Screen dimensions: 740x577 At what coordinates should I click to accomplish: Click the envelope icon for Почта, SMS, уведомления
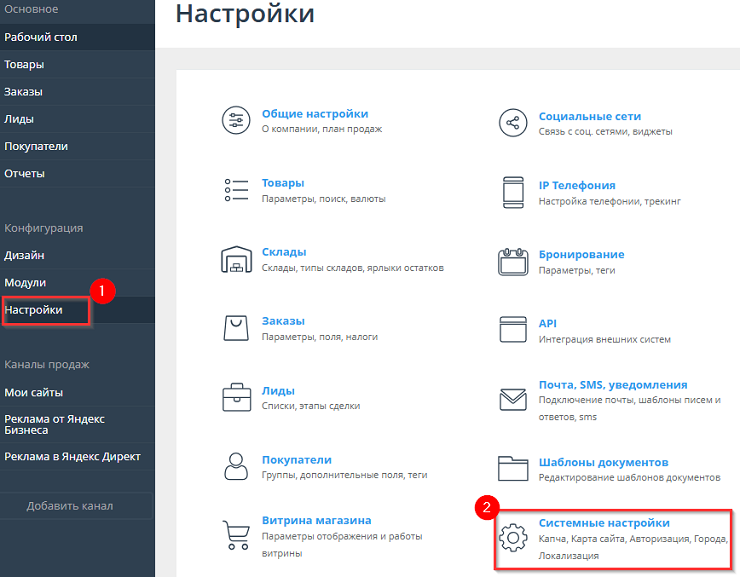[513, 398]
